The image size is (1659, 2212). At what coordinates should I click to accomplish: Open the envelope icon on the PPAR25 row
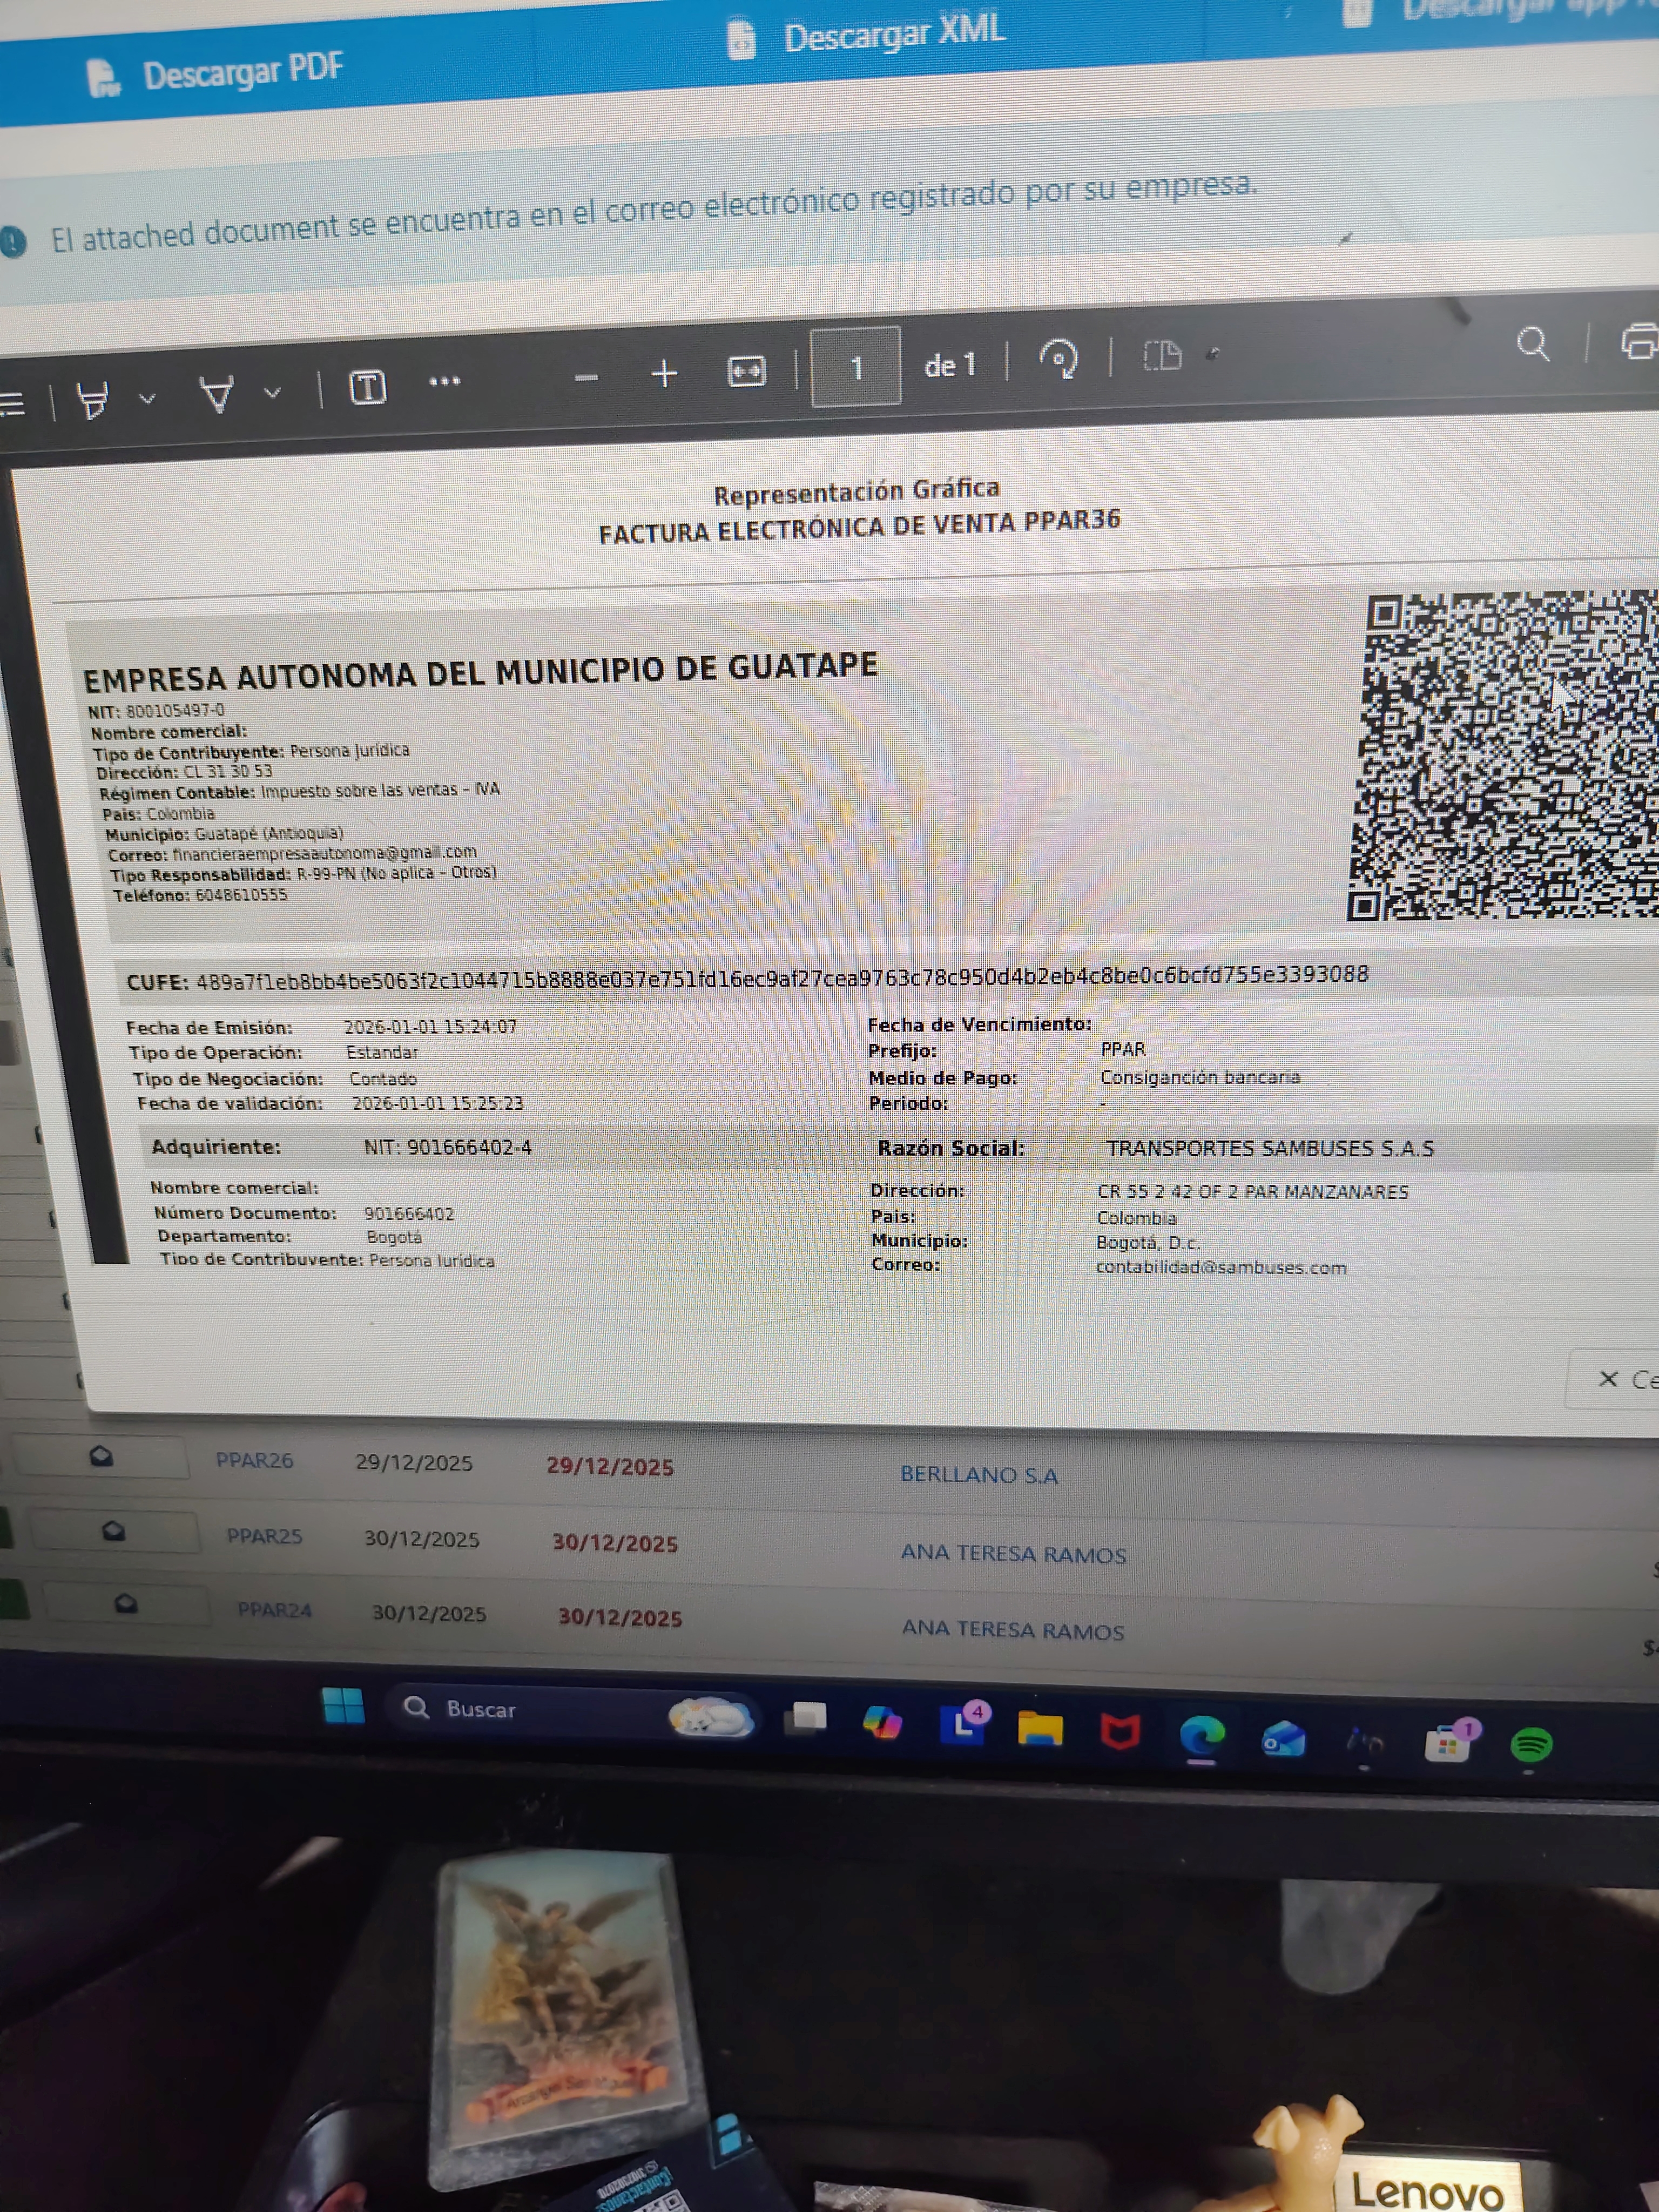coord(114,1531)
